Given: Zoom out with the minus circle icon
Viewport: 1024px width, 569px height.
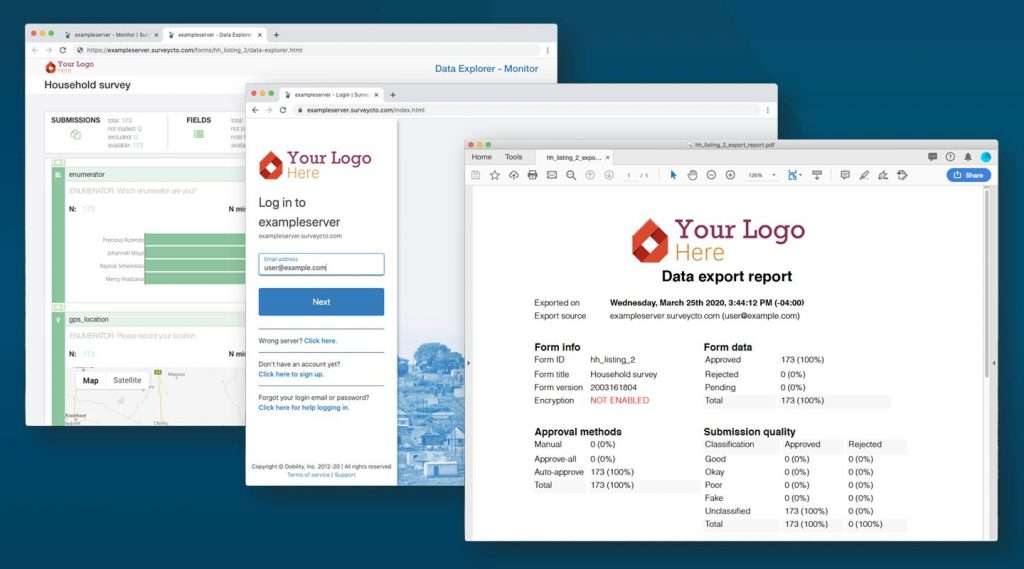Looking at the screenshot, I should [711, 175].
